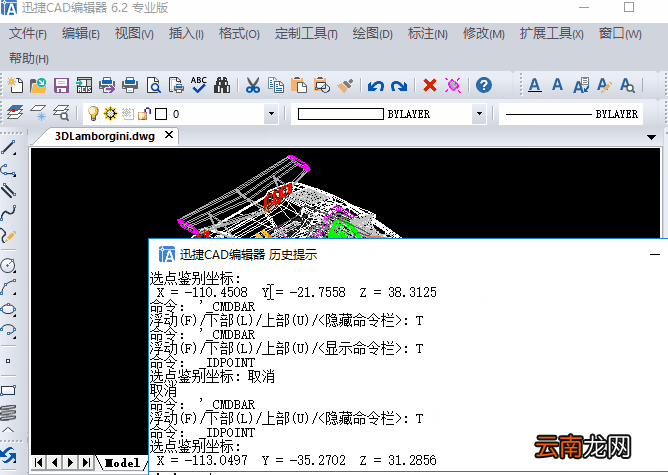
Task: Open the 标注(N) menu
Action: pyautogui.click(x=428, y=33)
